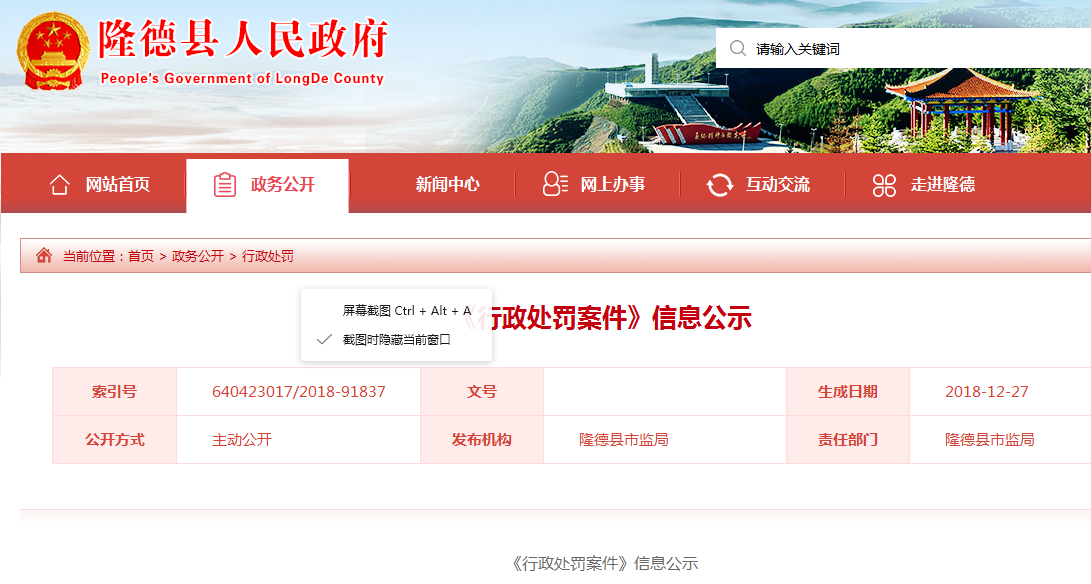1091x584 pixels.
Task: Click the four-circles icon beside 走进隆德
Action: 884,185
